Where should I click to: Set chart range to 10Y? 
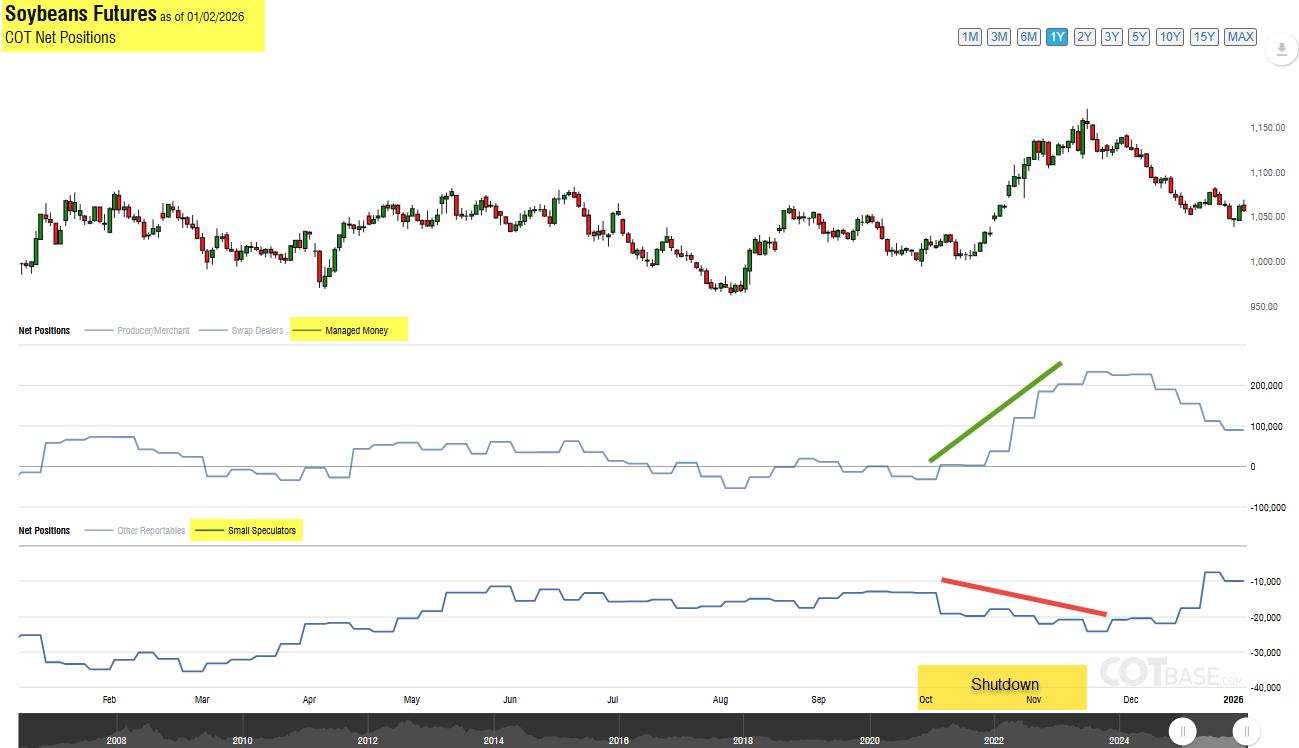(x=1170, y=37)
